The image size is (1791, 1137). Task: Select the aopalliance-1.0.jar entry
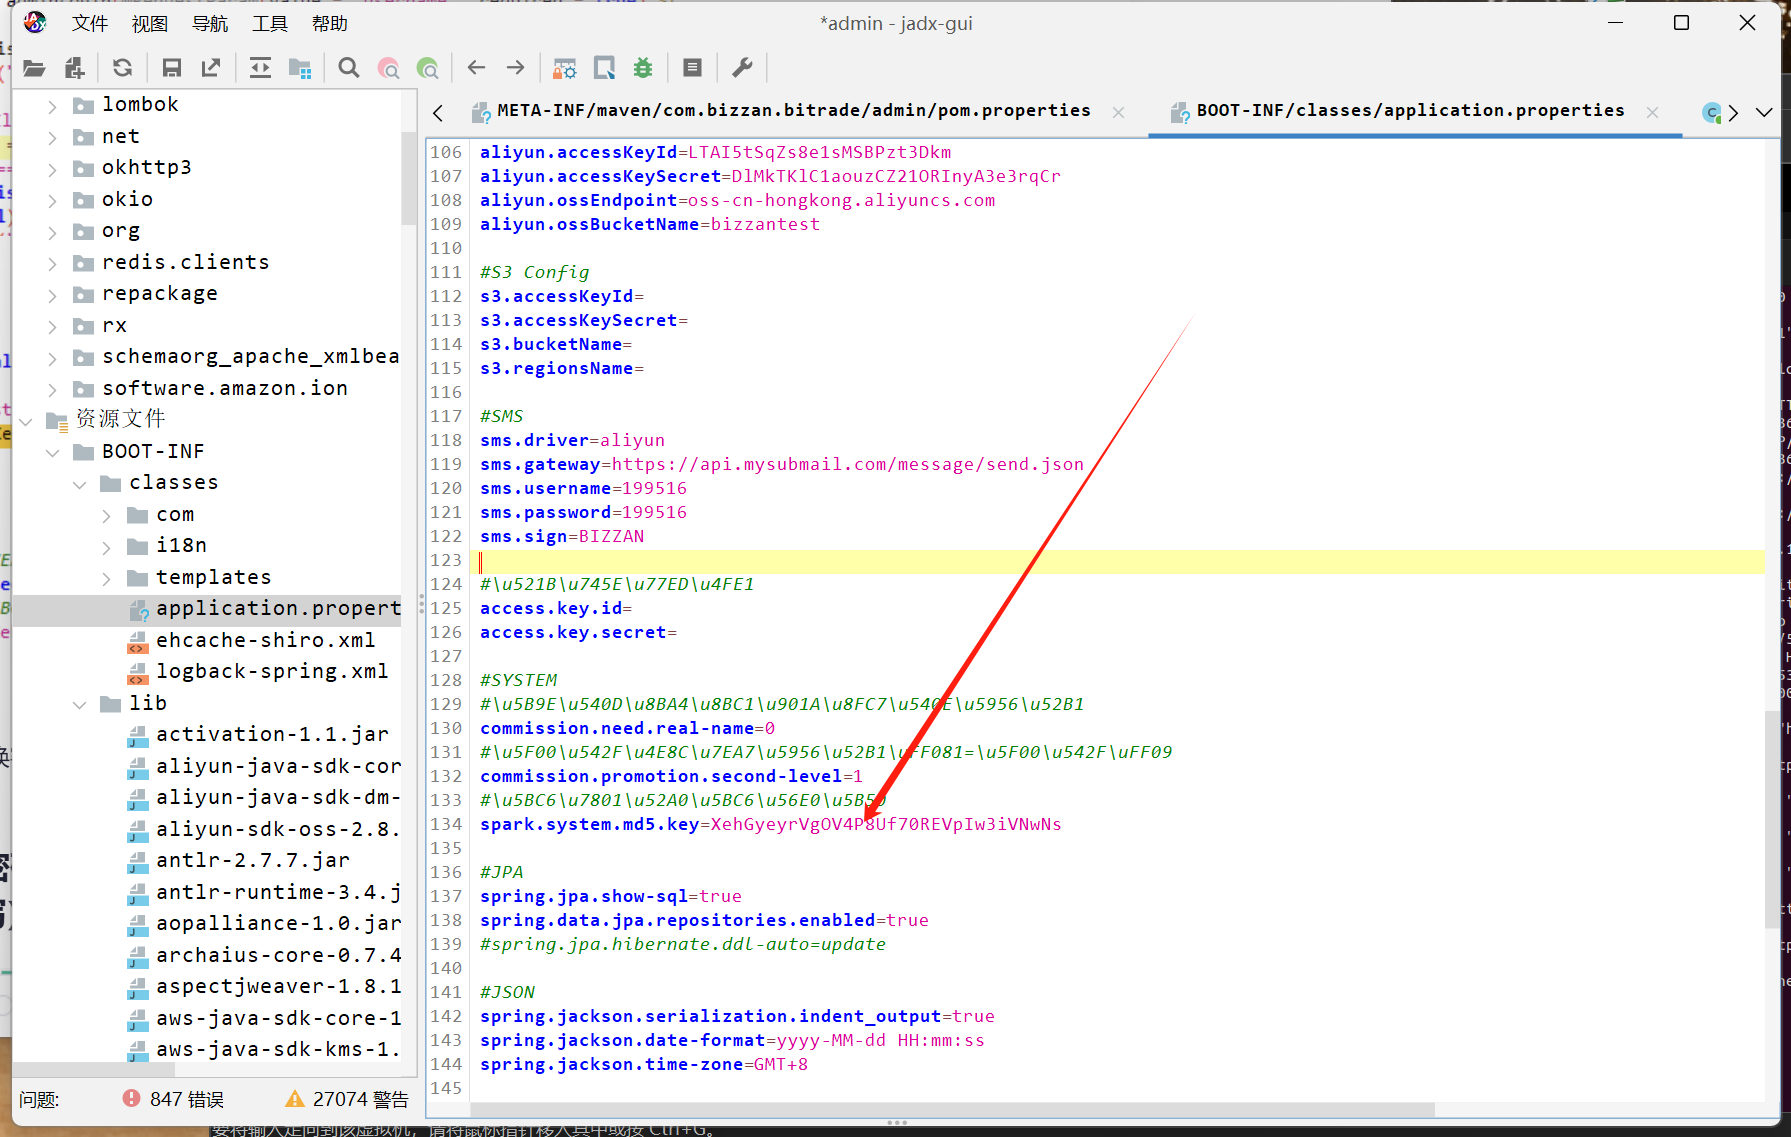(264, 924)
